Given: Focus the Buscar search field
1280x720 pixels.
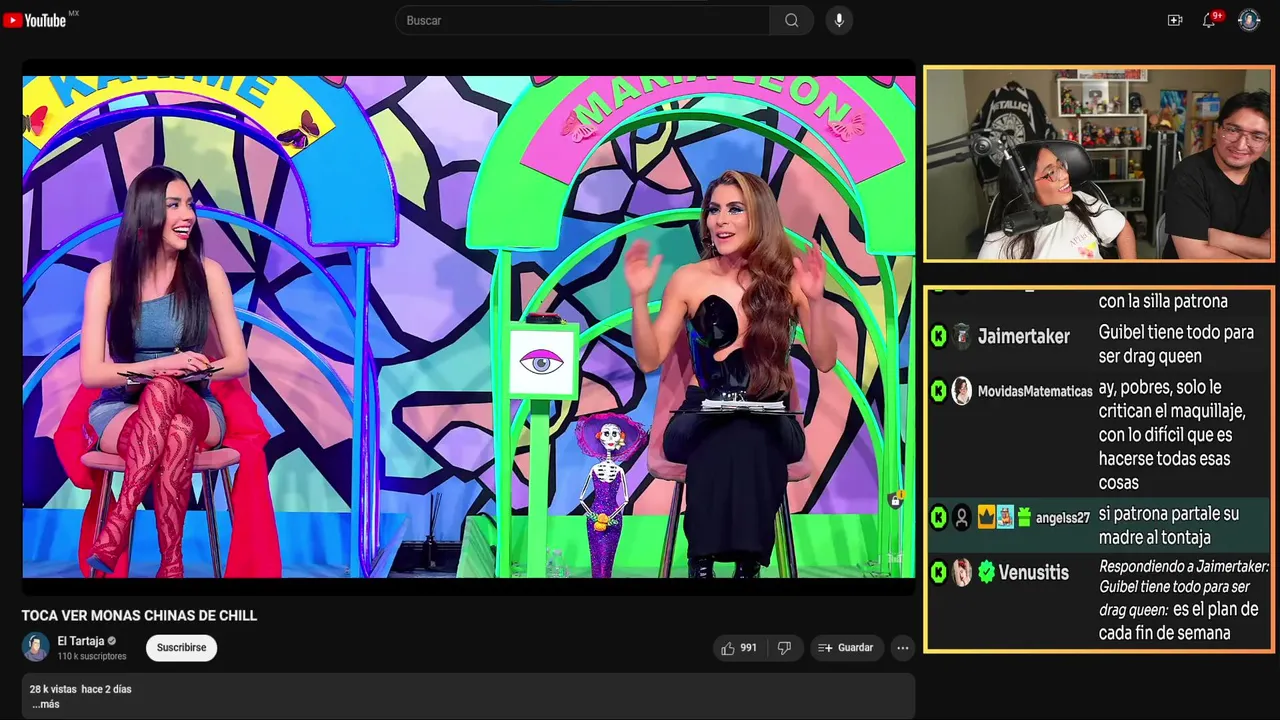Looking at the screenshot, I should click(583, 20).
